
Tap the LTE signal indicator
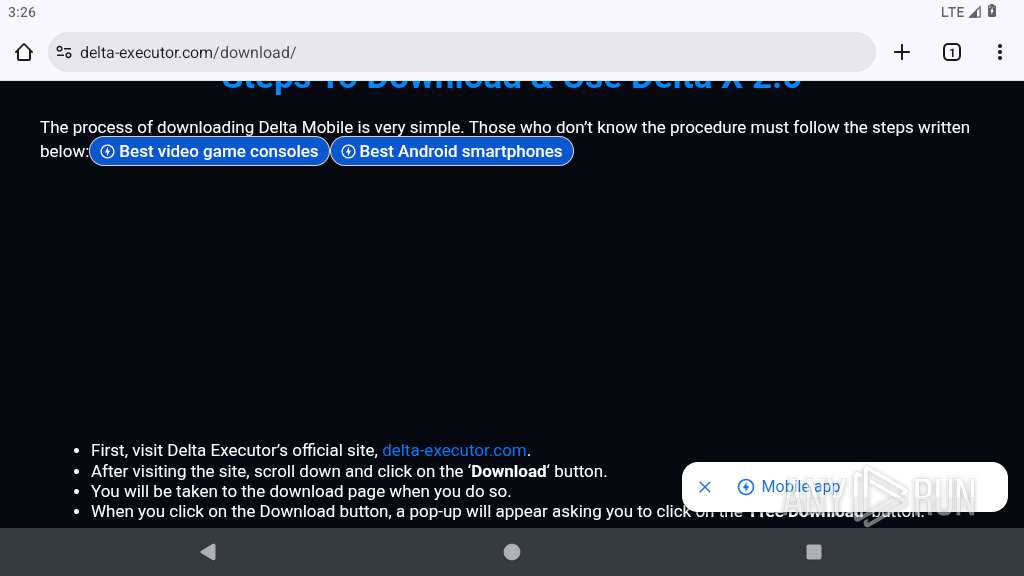click(x=961, y=12)
